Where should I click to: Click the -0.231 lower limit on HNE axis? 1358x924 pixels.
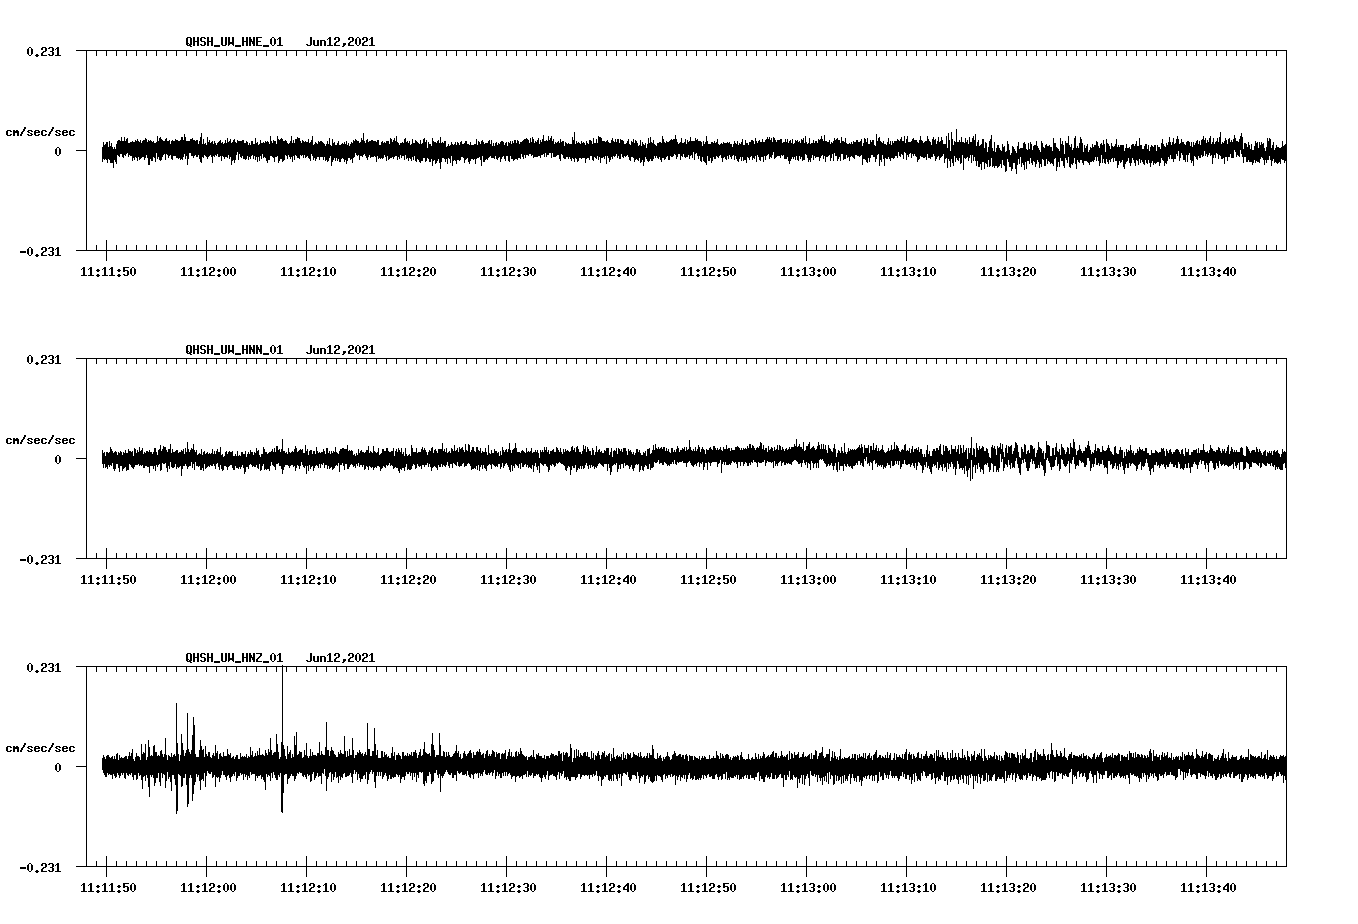point(40,251)
